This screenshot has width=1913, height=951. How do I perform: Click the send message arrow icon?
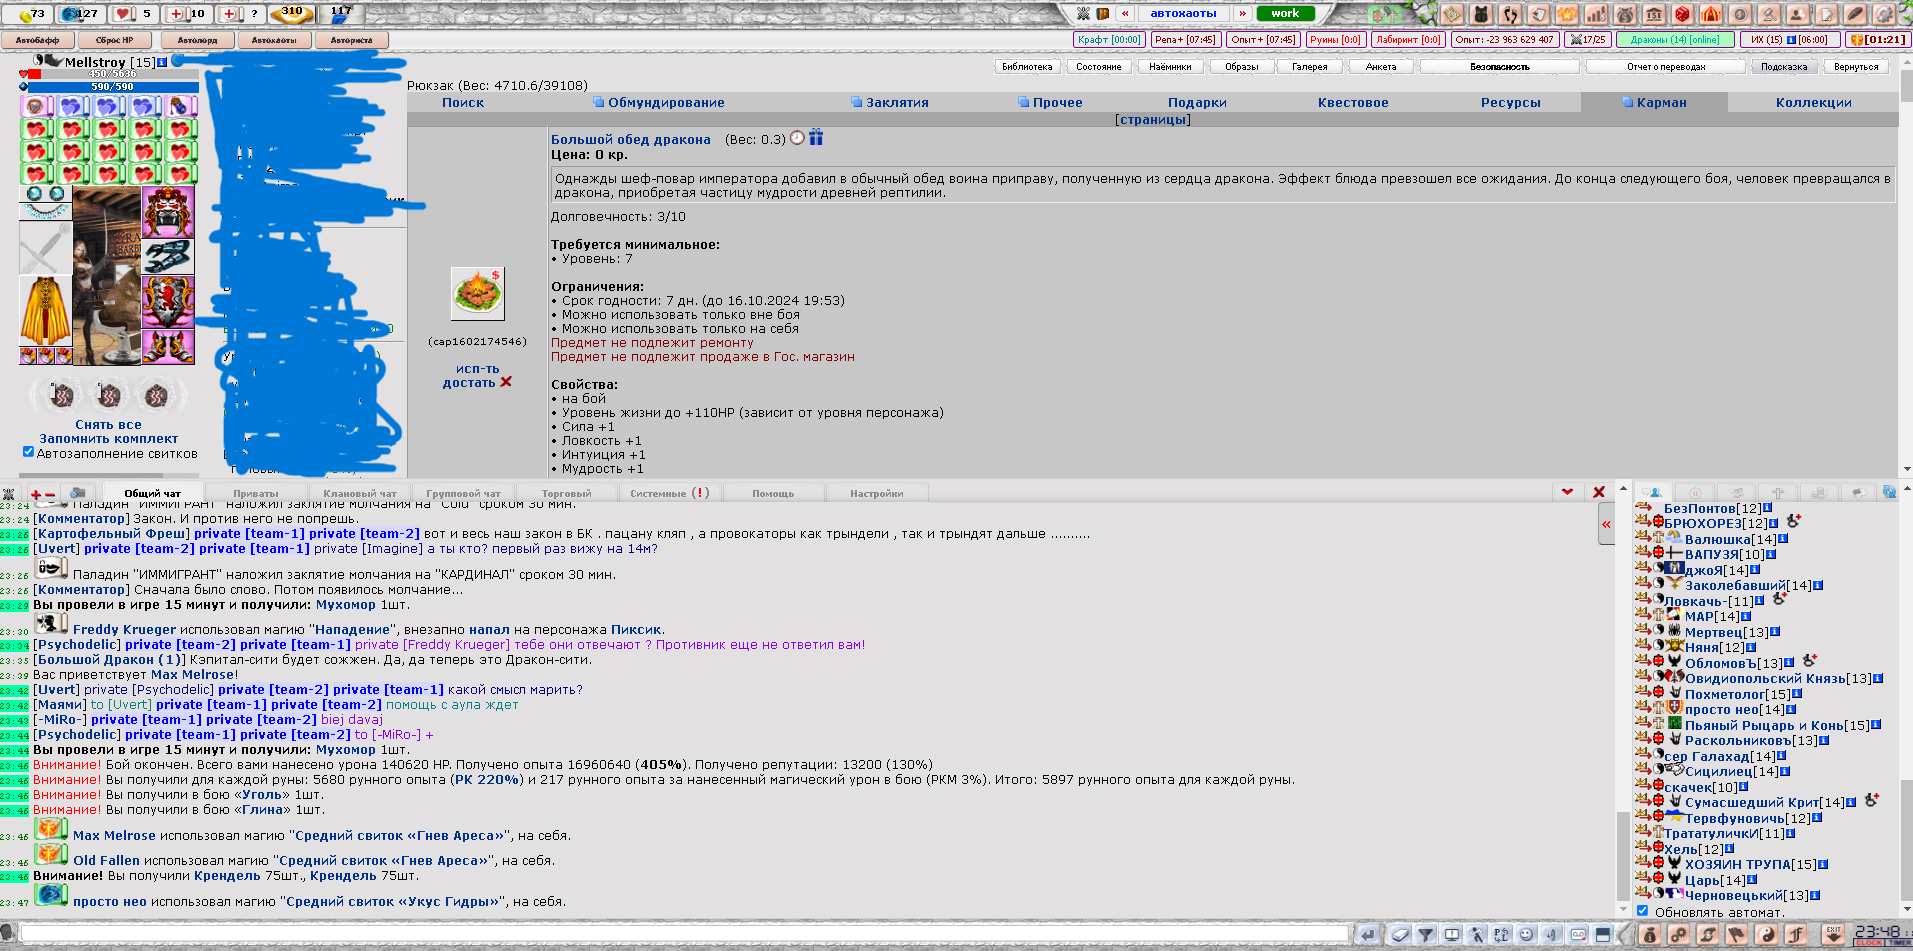(x=1368, y=935)
